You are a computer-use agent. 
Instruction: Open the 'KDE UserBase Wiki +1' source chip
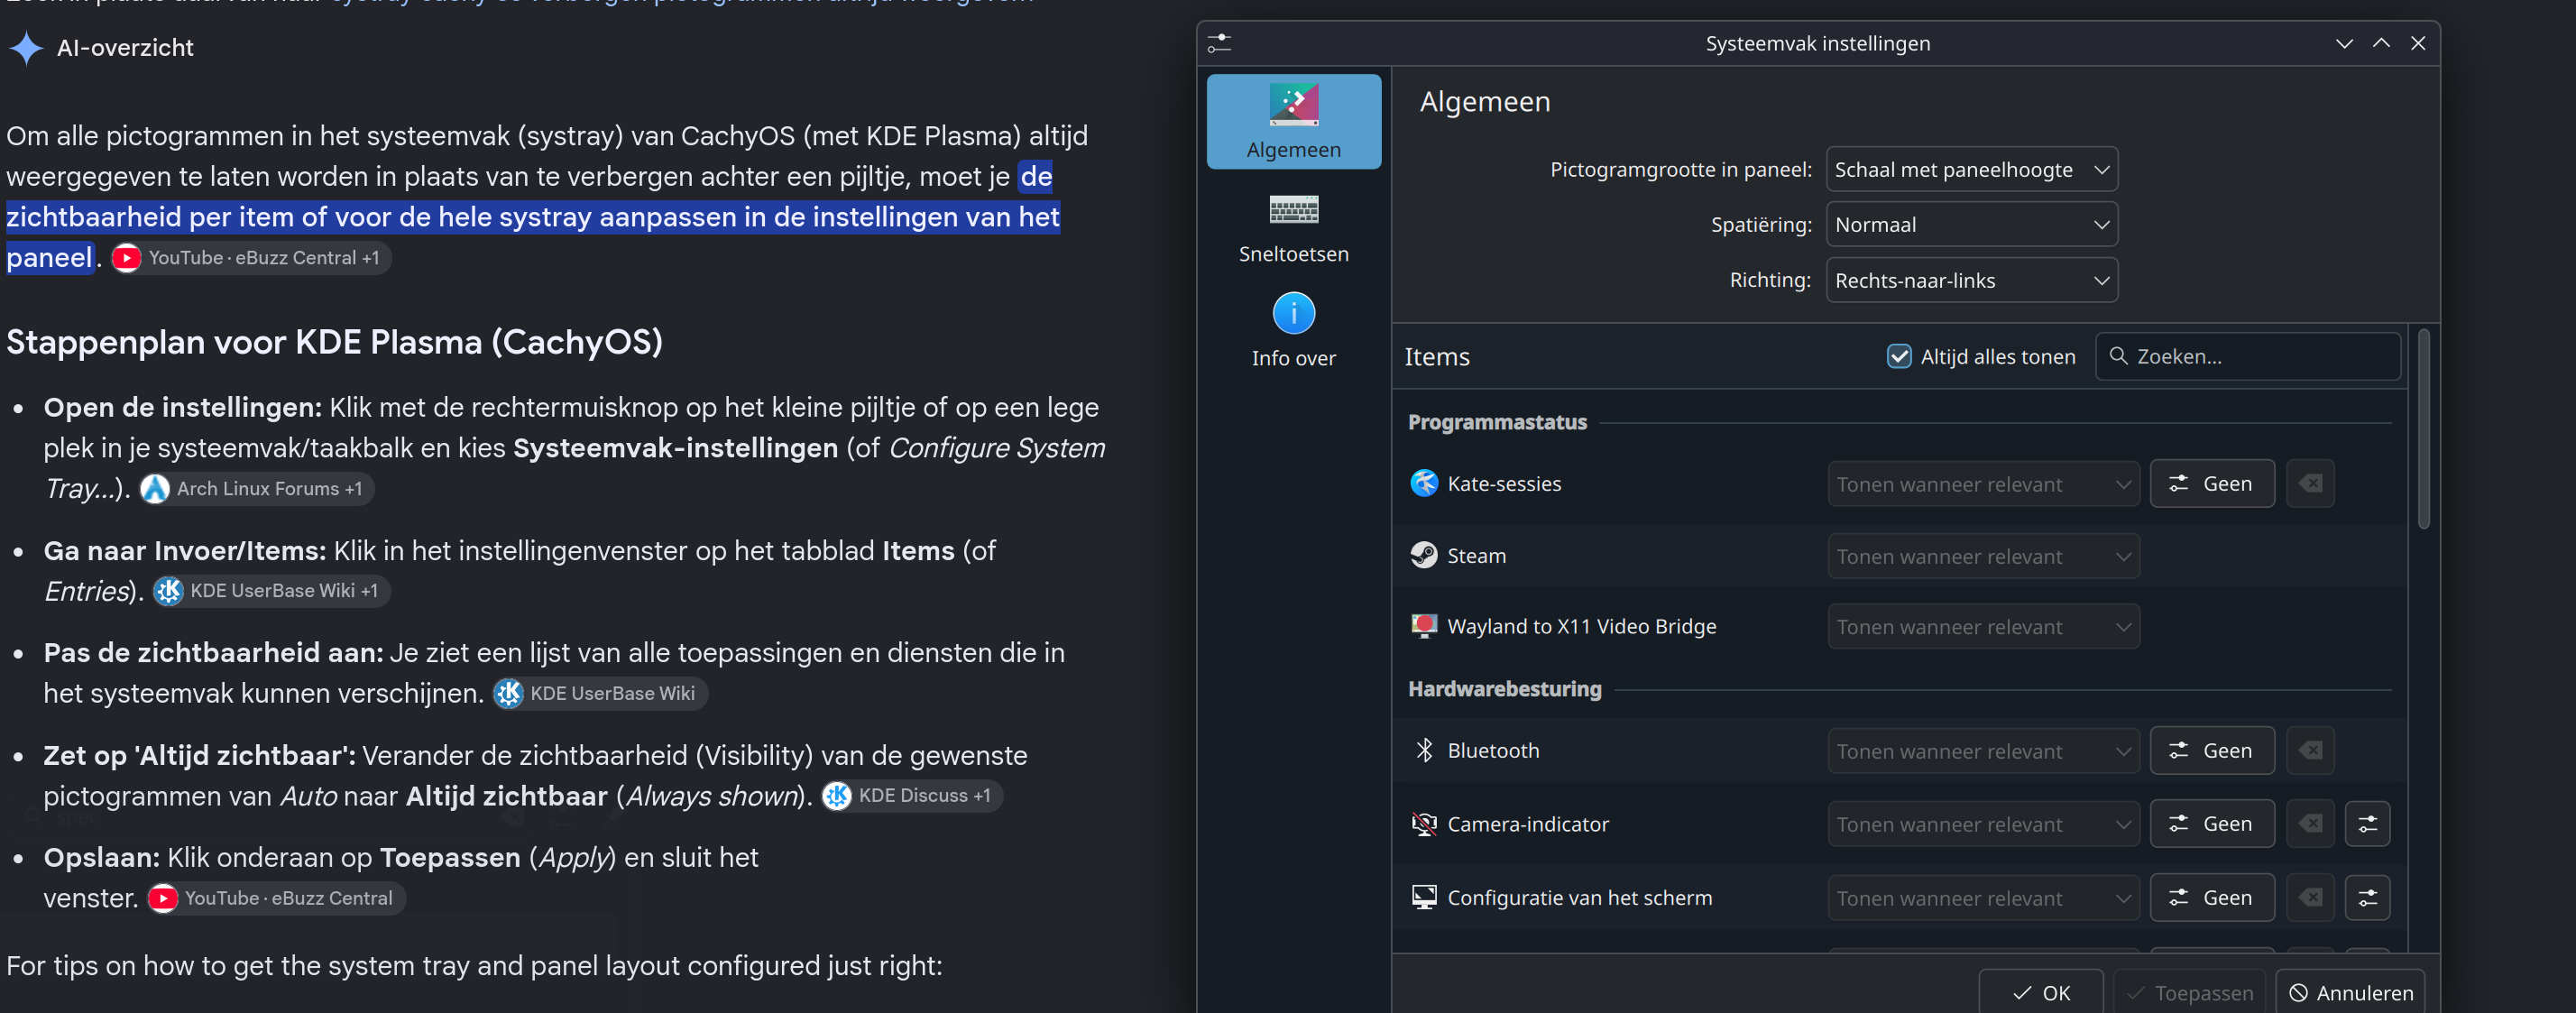tap(270, 591)
